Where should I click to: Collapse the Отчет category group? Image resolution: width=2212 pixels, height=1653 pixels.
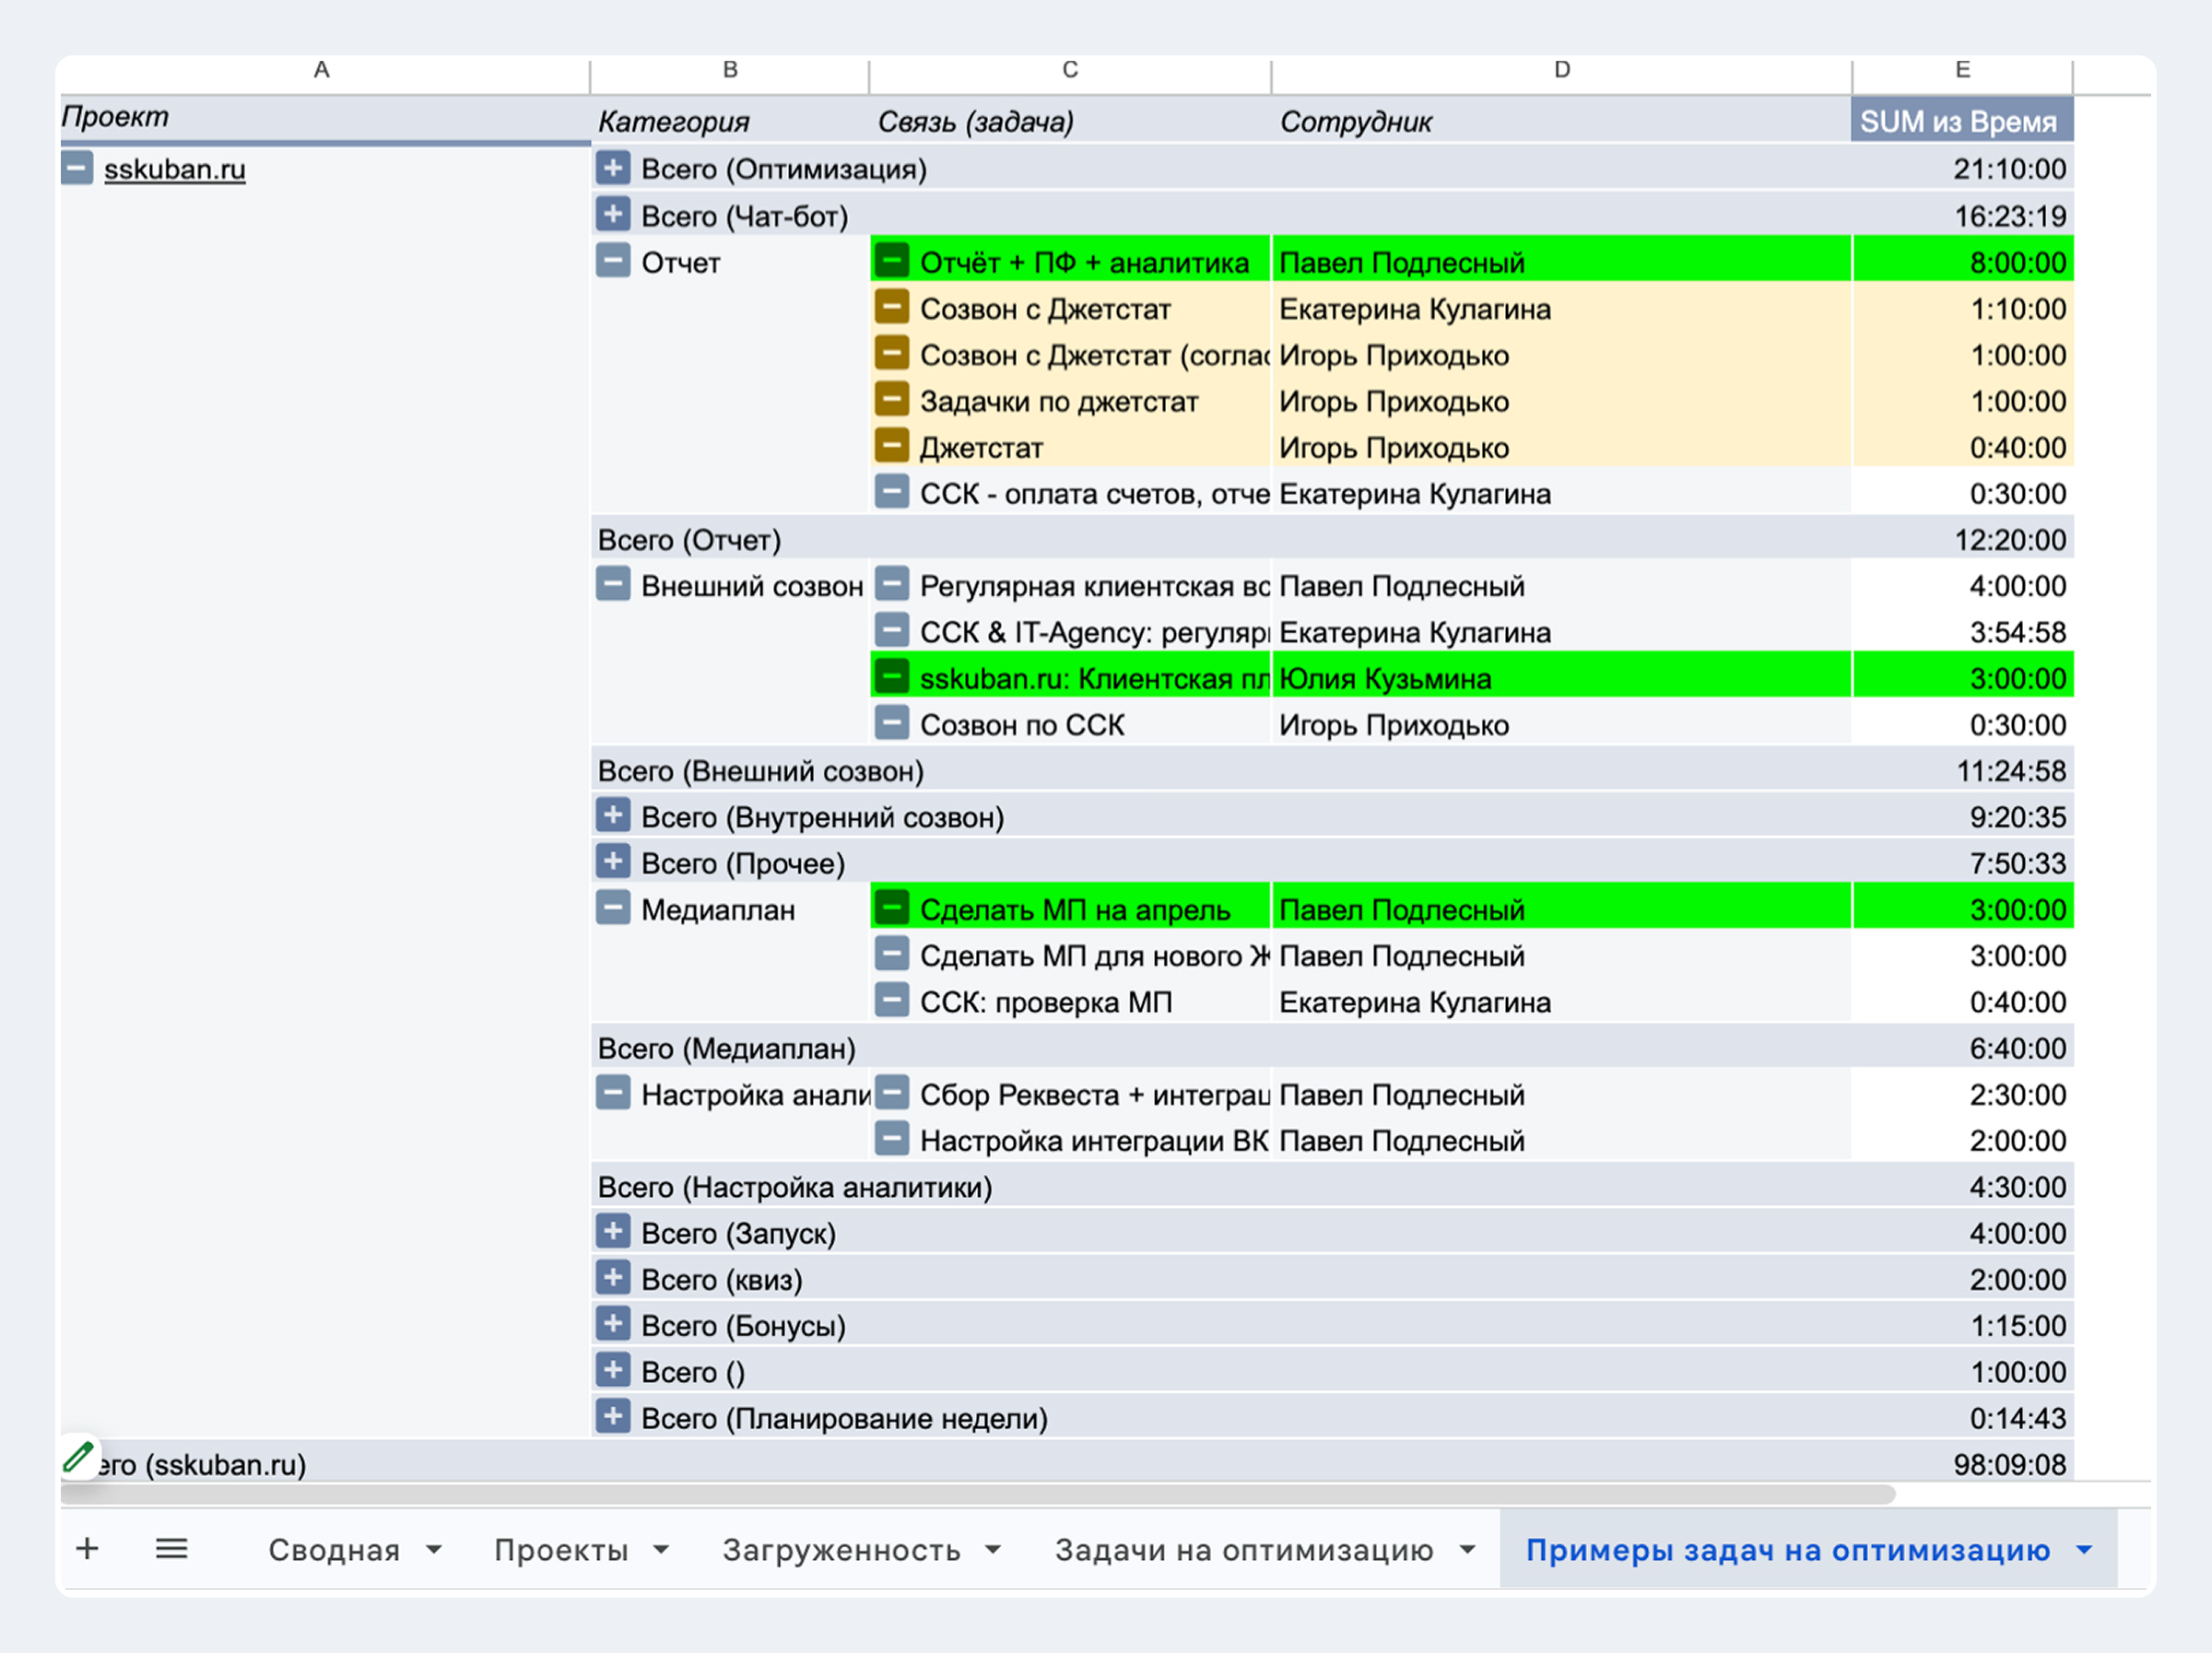click(x=613, y=261)
